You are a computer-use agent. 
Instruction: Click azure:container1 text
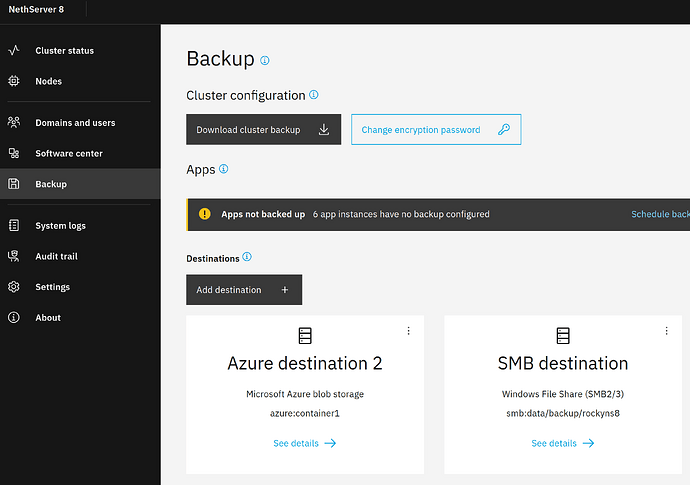pyautogui.click(x=305, y=413)
